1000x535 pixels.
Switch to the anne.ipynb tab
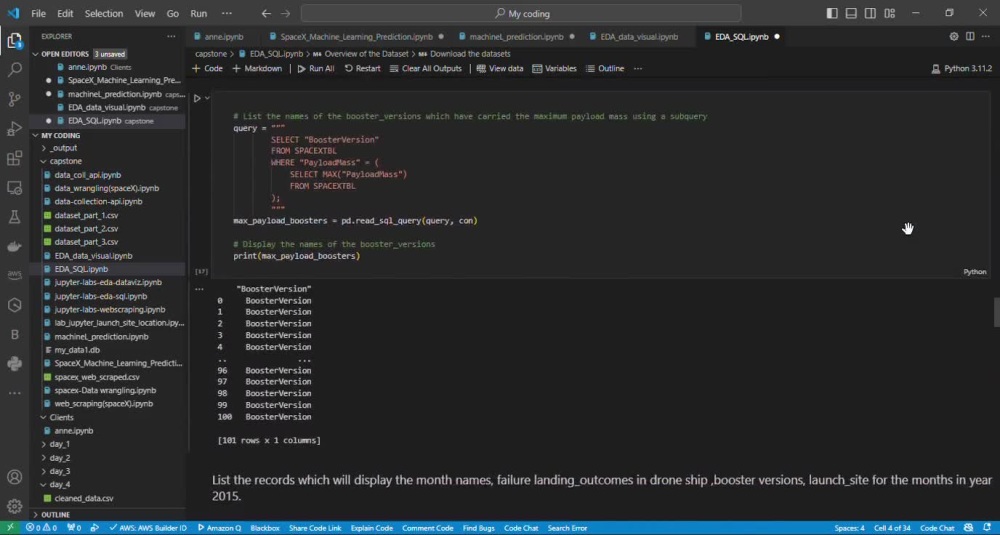[x=224, y=37]
